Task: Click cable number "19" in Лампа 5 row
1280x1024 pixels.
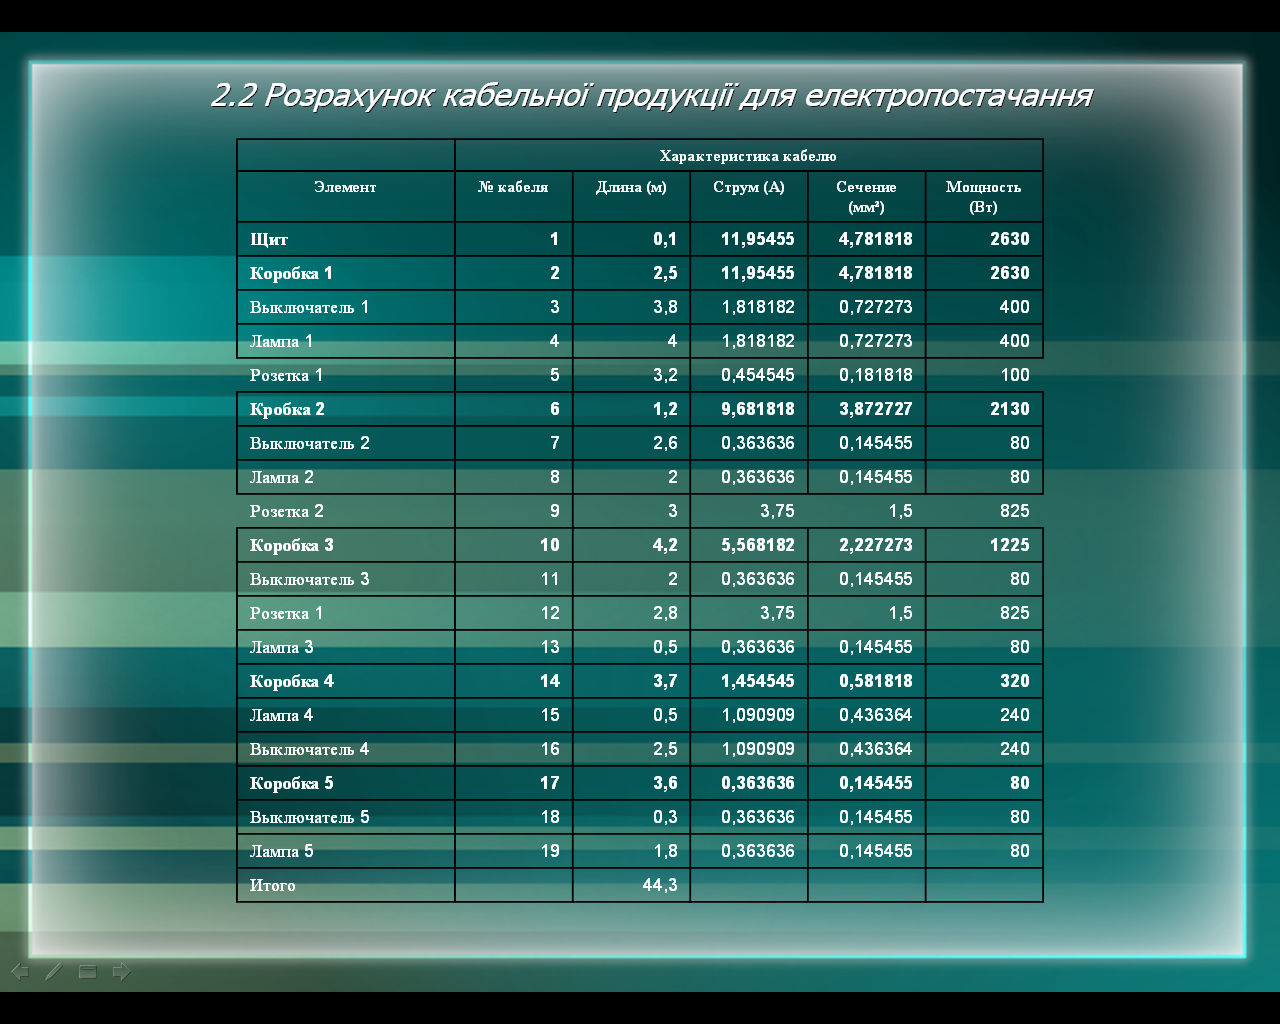Action: point(550,852)
